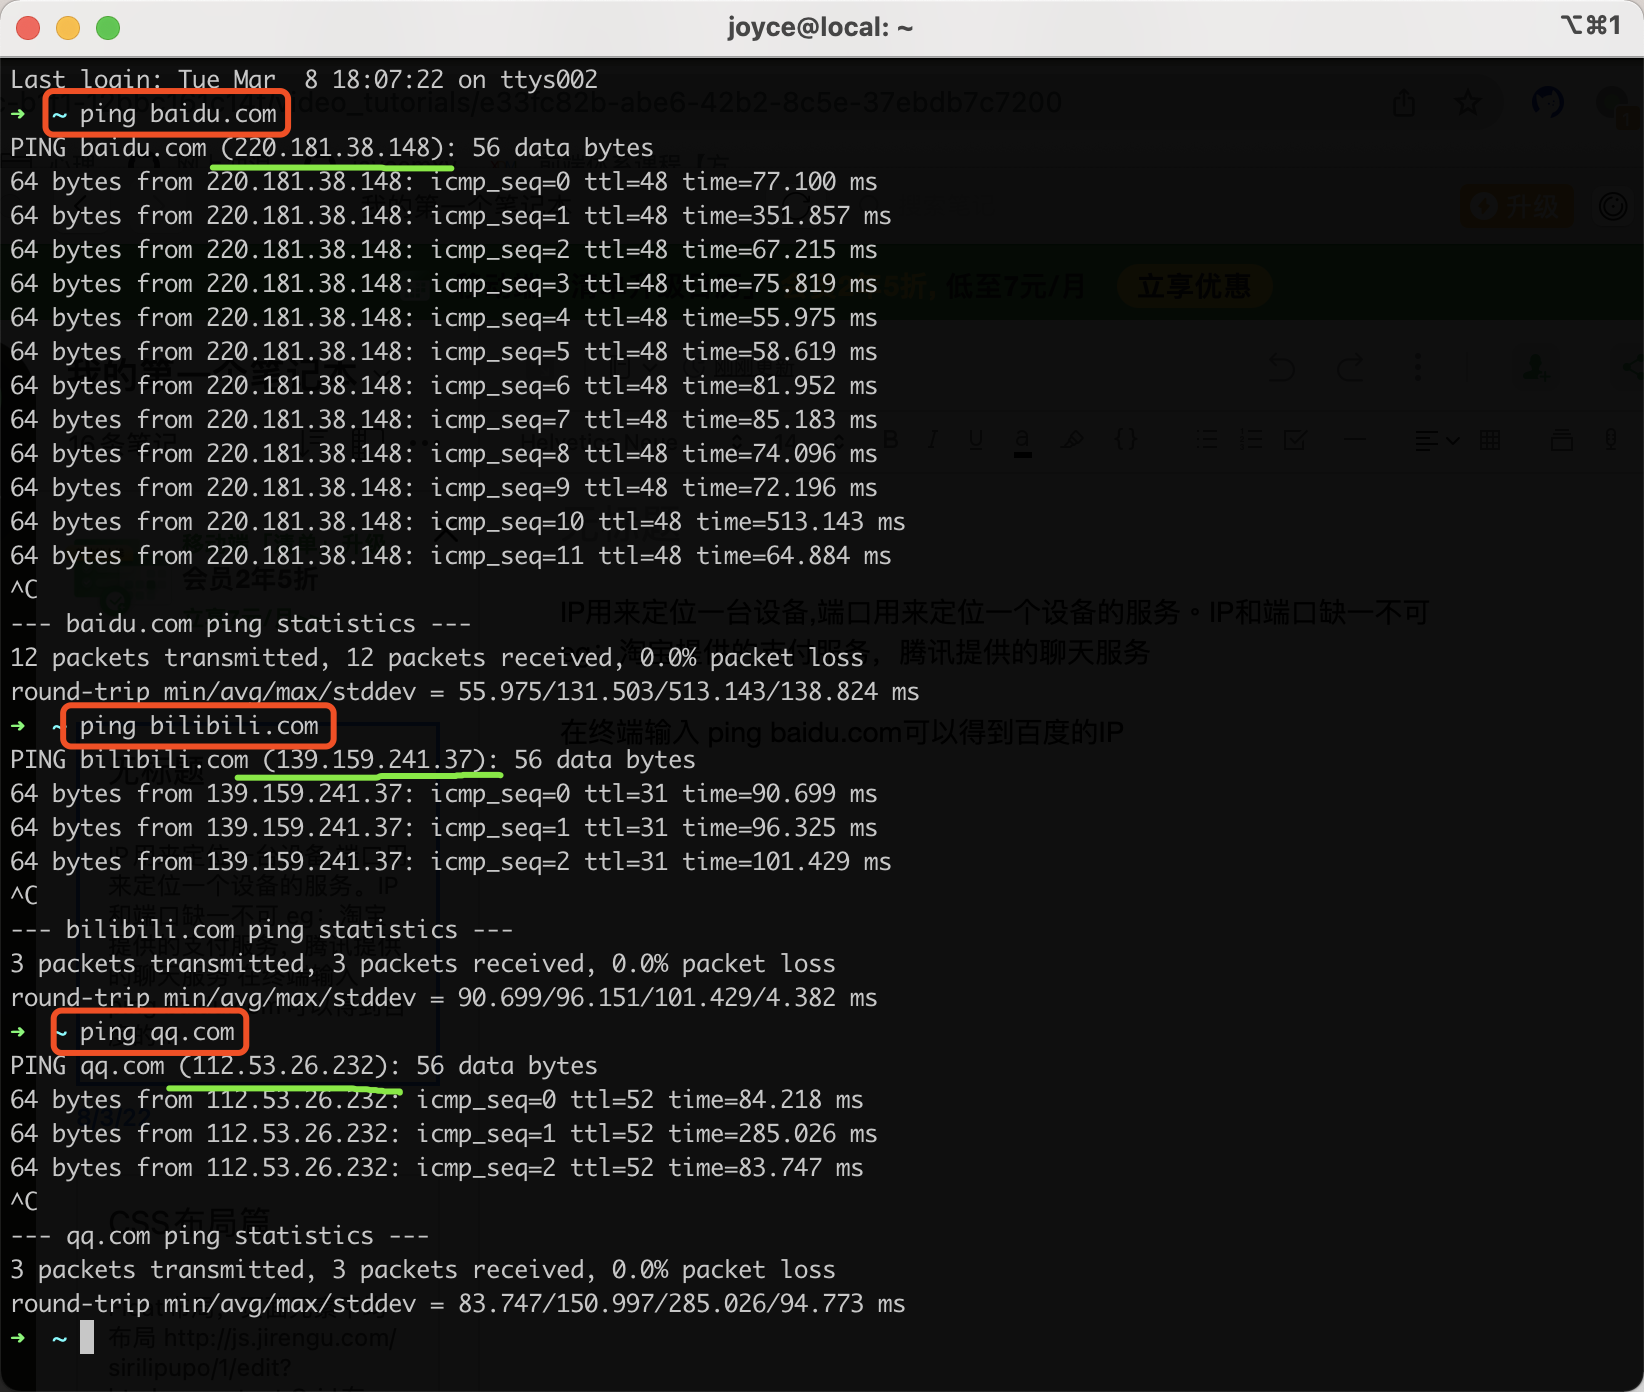Click the share icon in the background browser toolbar
This screenshot has height=1392, width=1644.
point(1404,102)
